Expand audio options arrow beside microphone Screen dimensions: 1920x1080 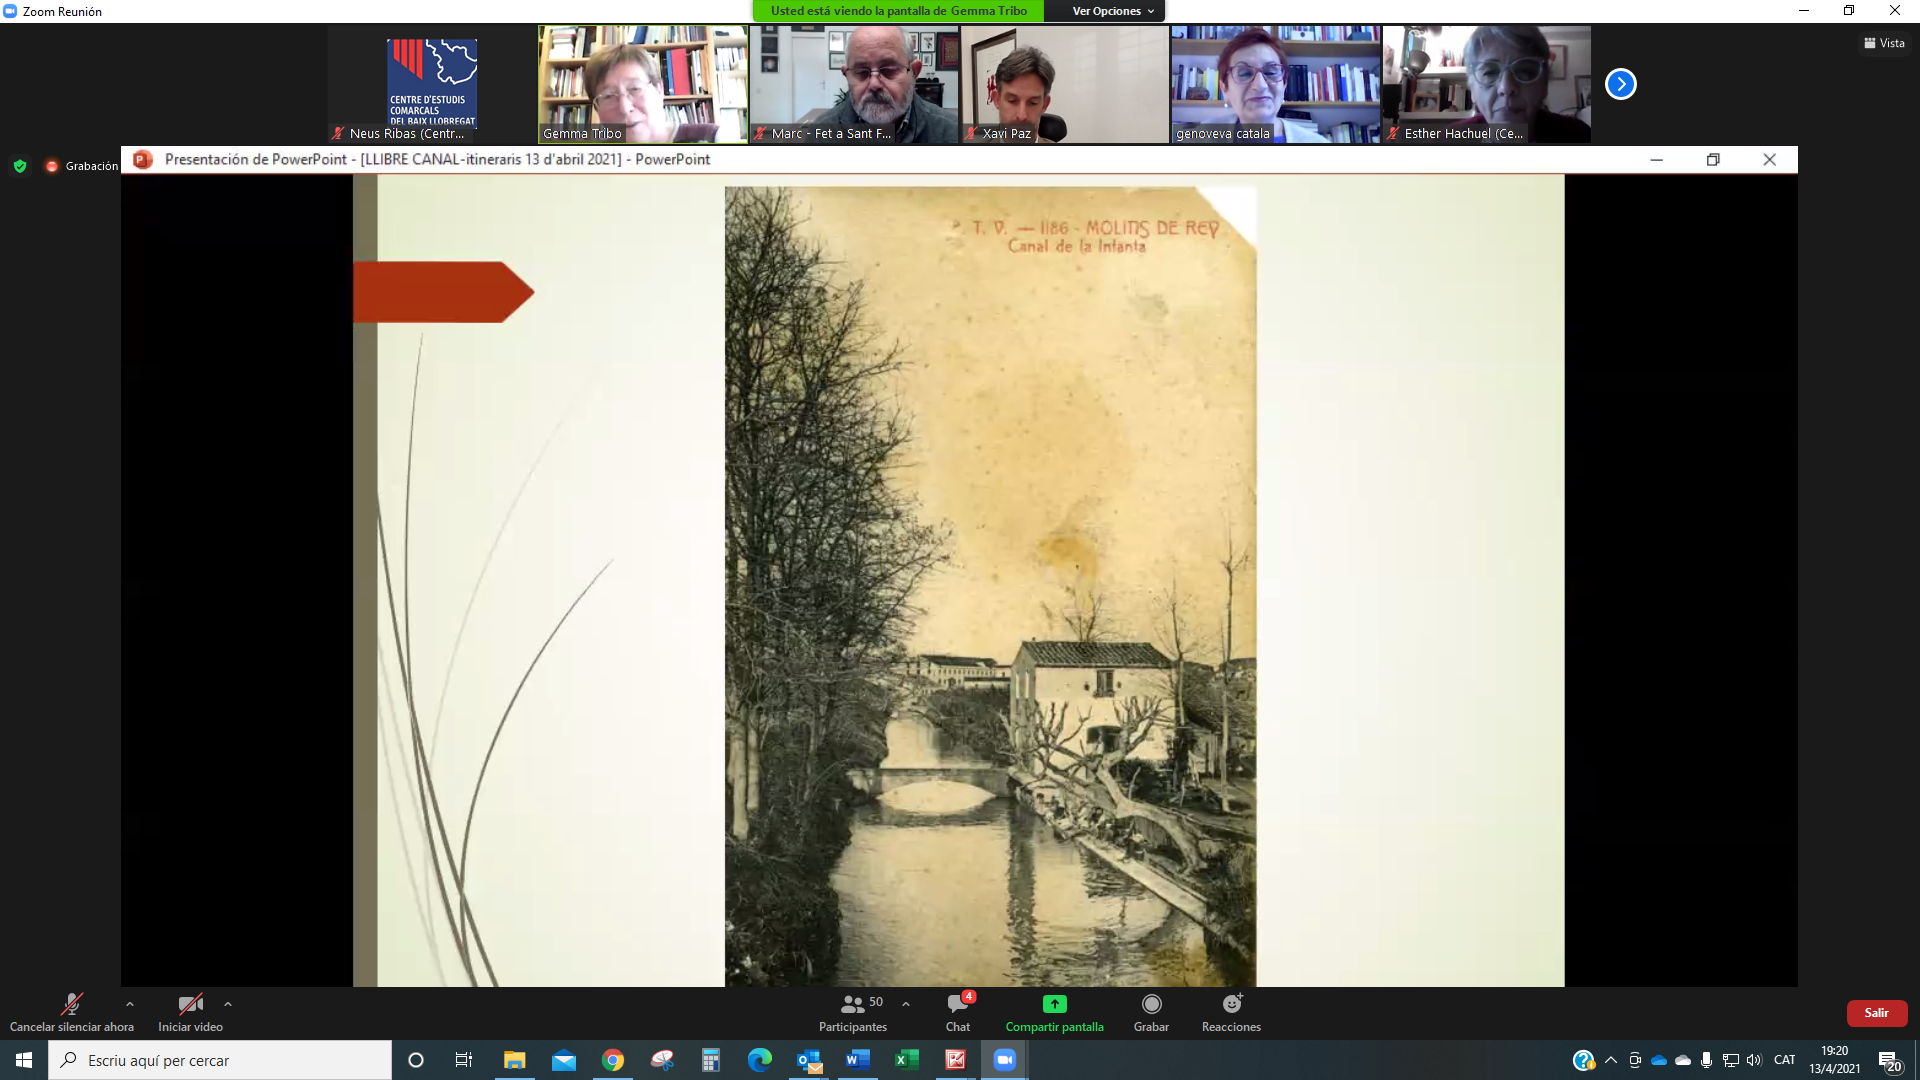[x=129, y=1004]
